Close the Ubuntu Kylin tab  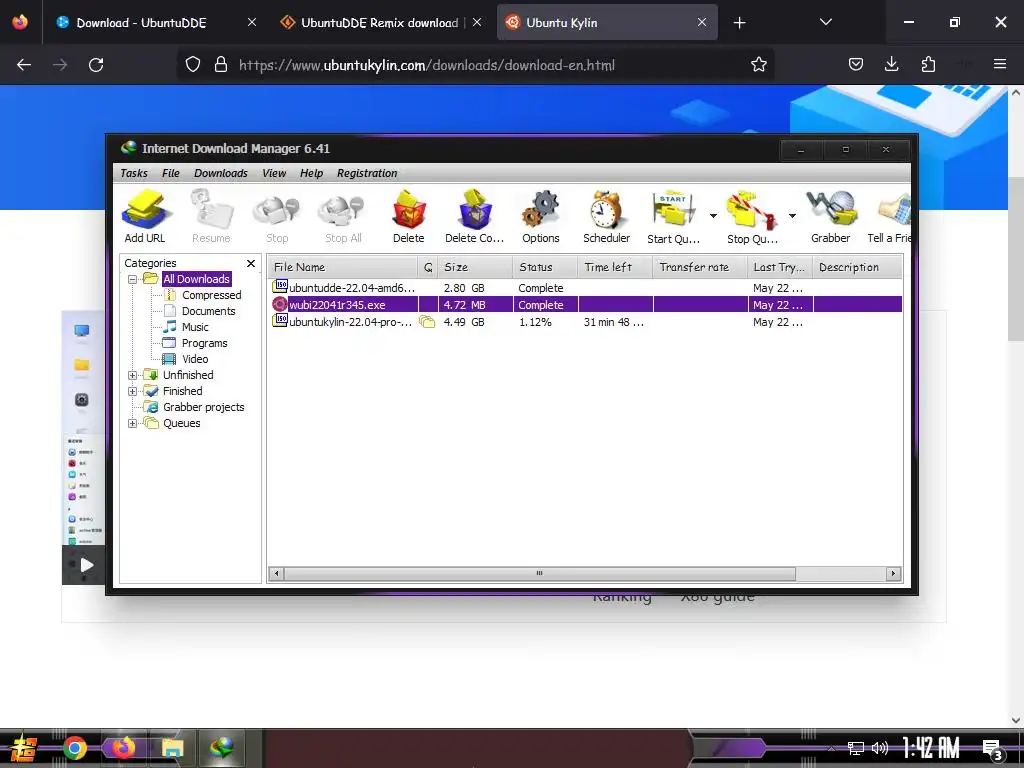coord(702,22)
